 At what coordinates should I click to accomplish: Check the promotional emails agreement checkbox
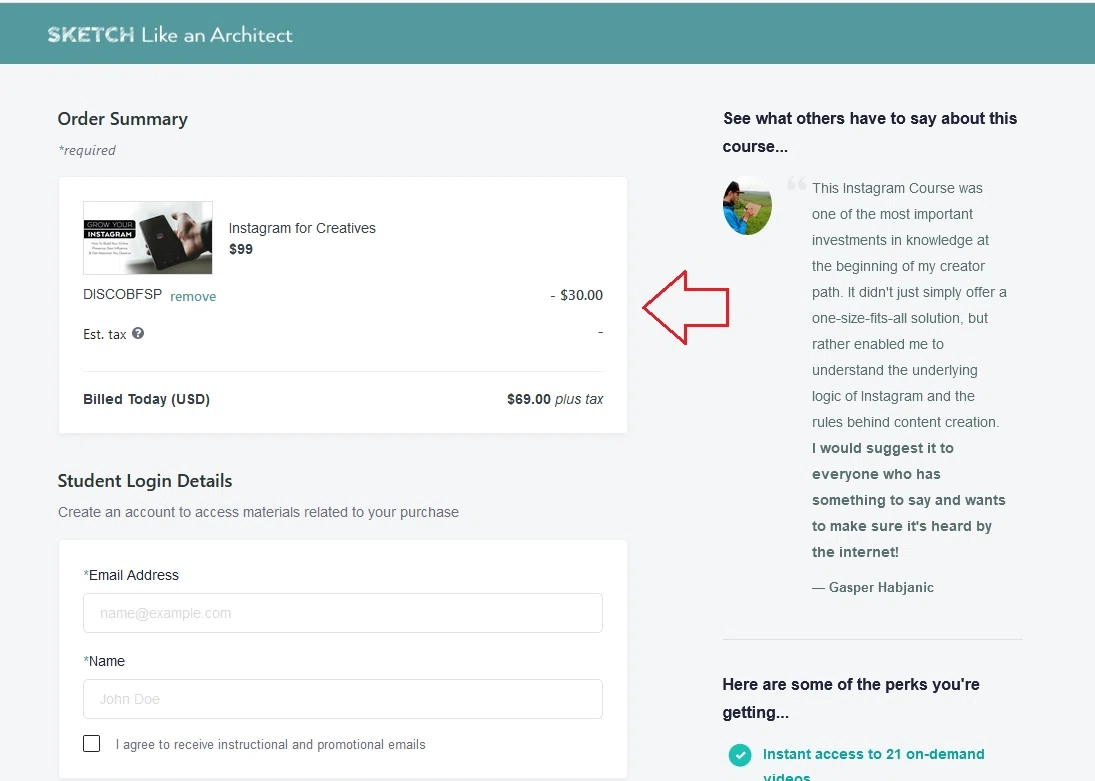(92, 744)
